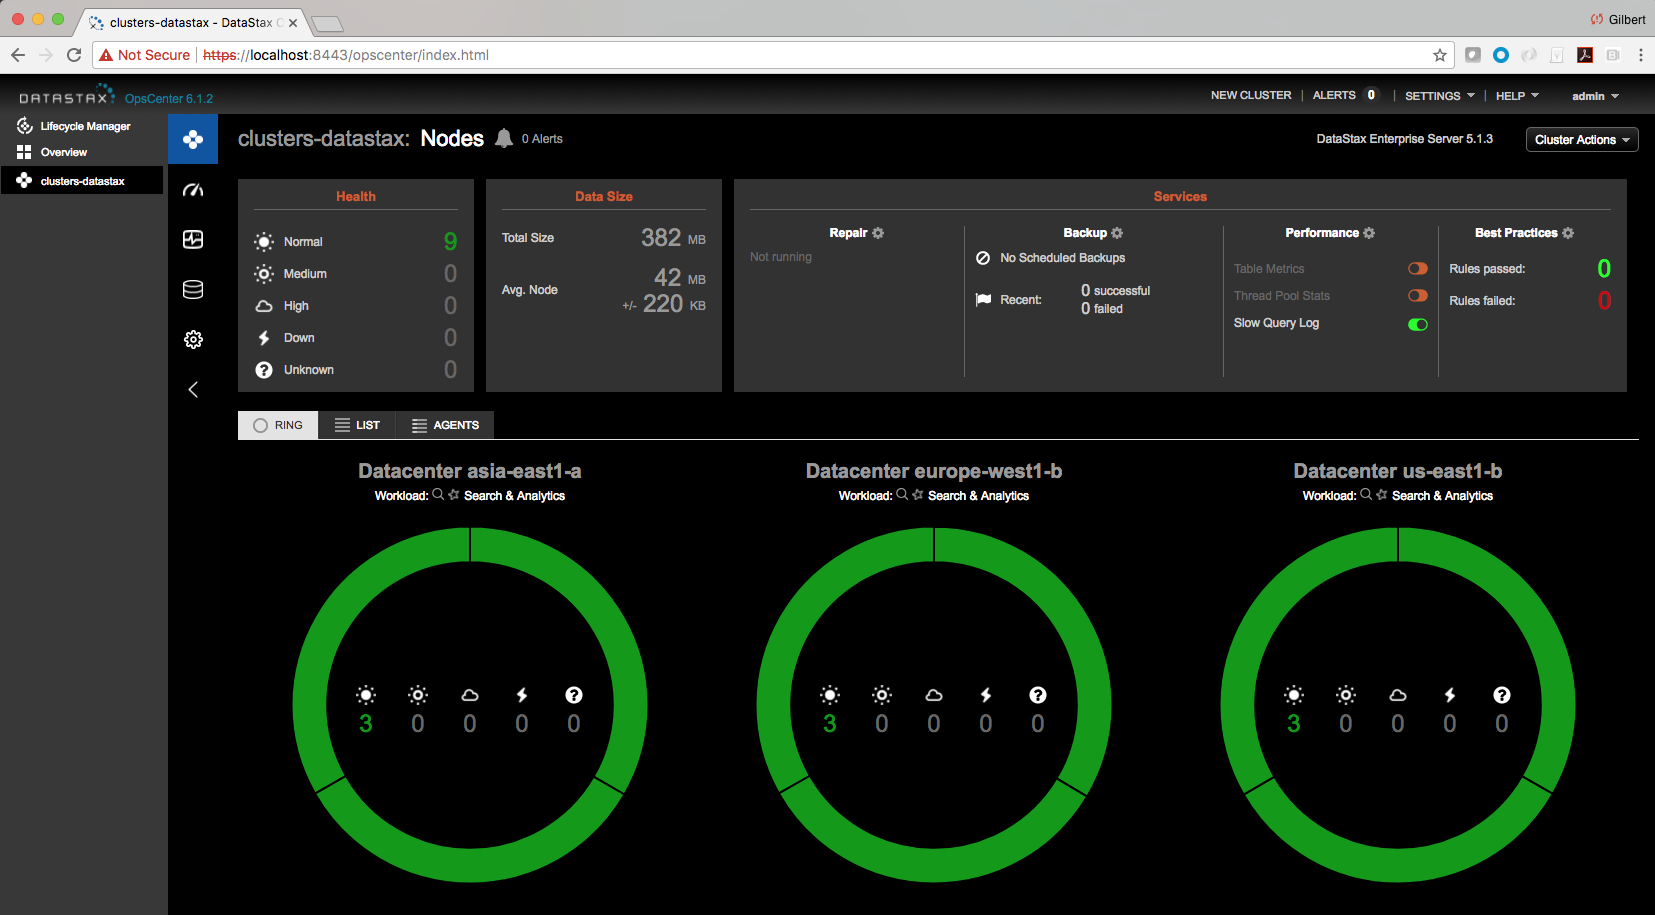Click the Normal health row

pos(356,241)
